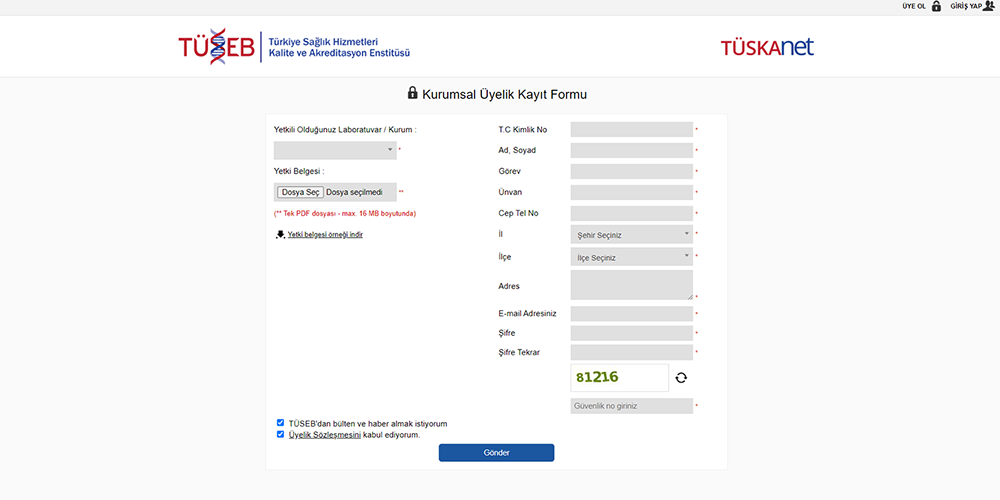Focus the T.C Kimlik No field
This screenshot has height=500, width=1000.
click(x=631, y=130)
